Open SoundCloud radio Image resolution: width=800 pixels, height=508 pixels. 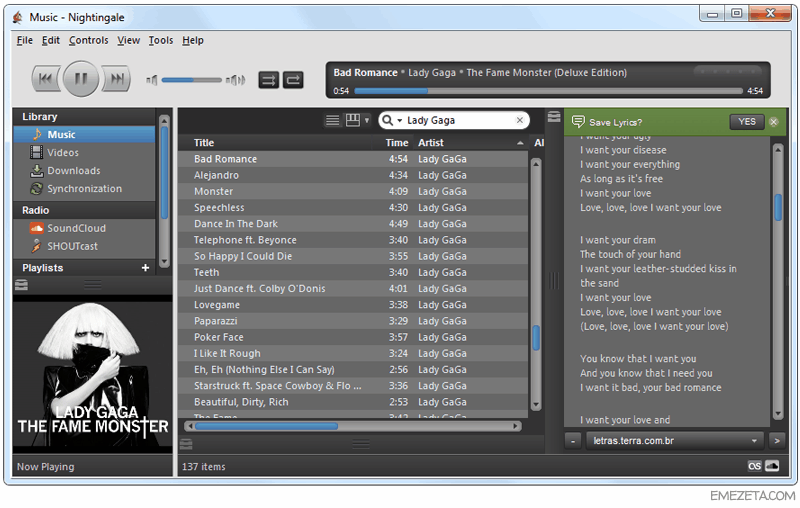tap(85, 228)
